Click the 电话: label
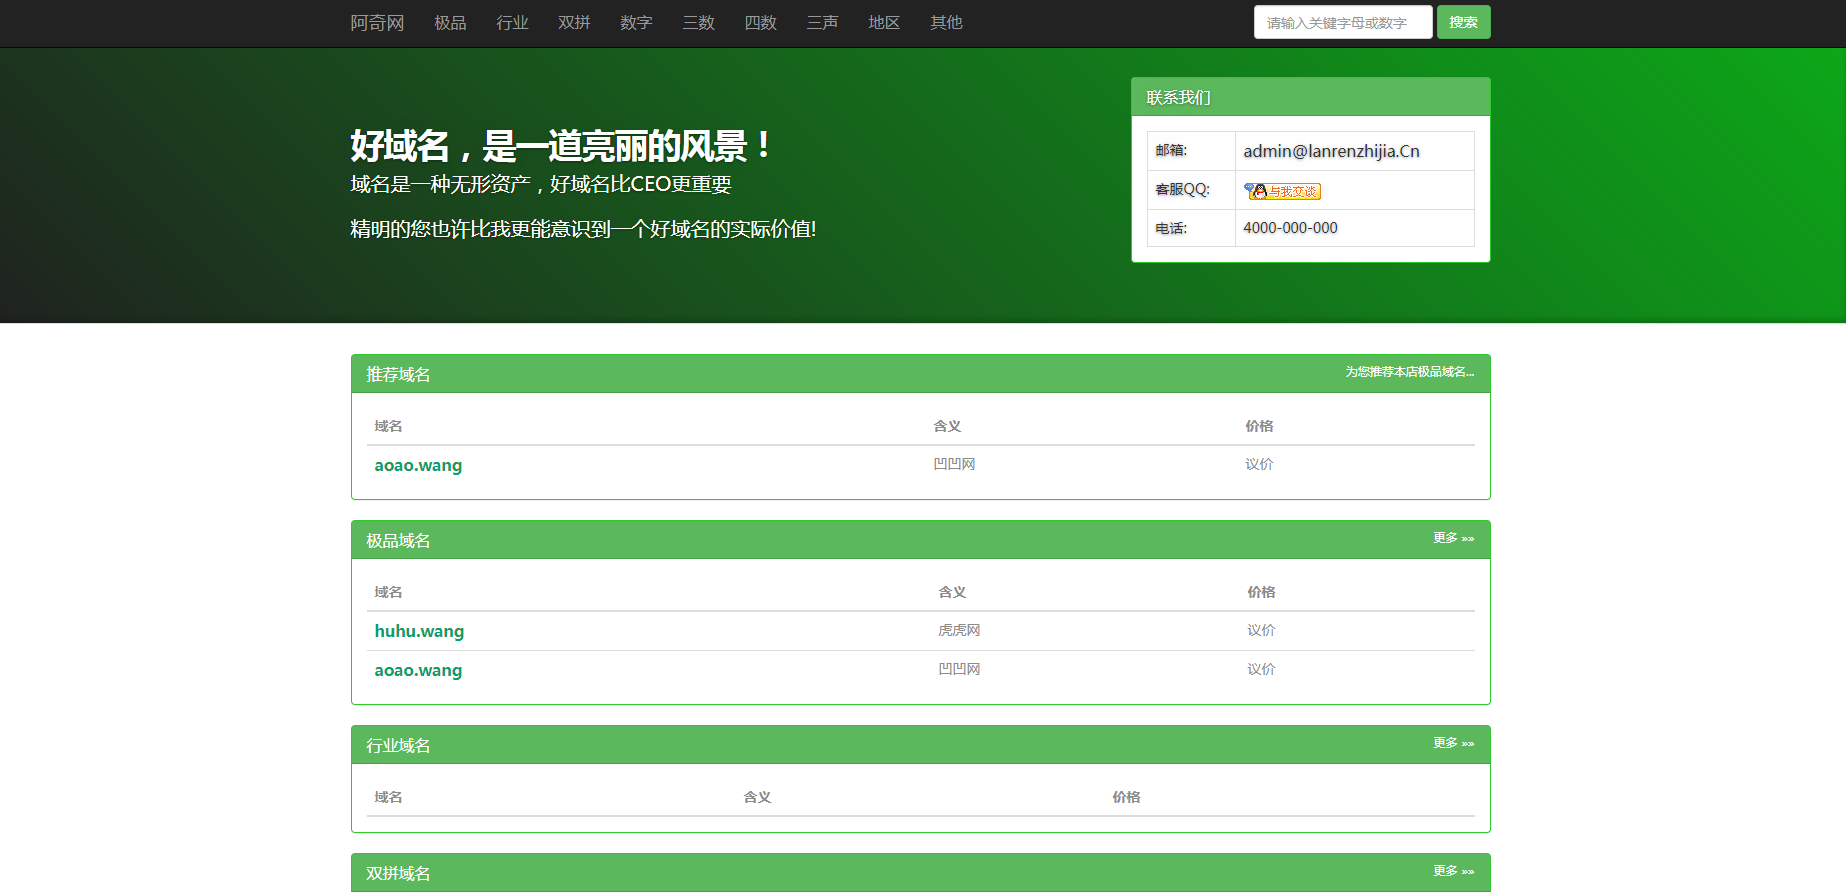This screenshot has width=1846, height=892. tap(1171, 228)
